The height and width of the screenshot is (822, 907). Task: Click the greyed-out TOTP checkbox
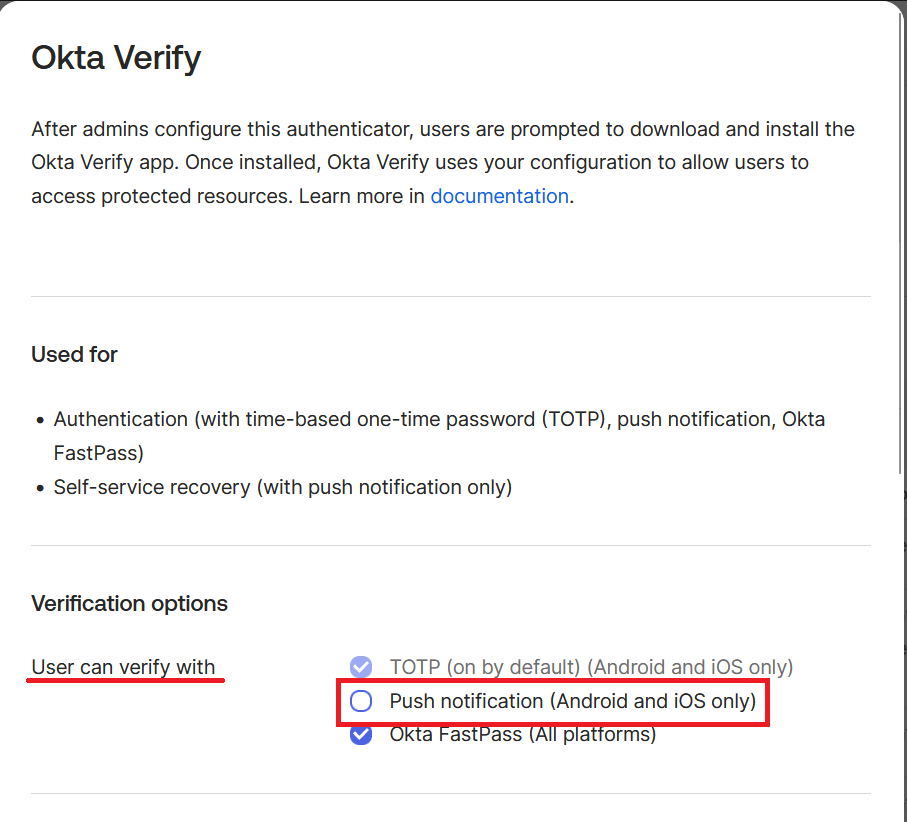[x=361, y=667]
